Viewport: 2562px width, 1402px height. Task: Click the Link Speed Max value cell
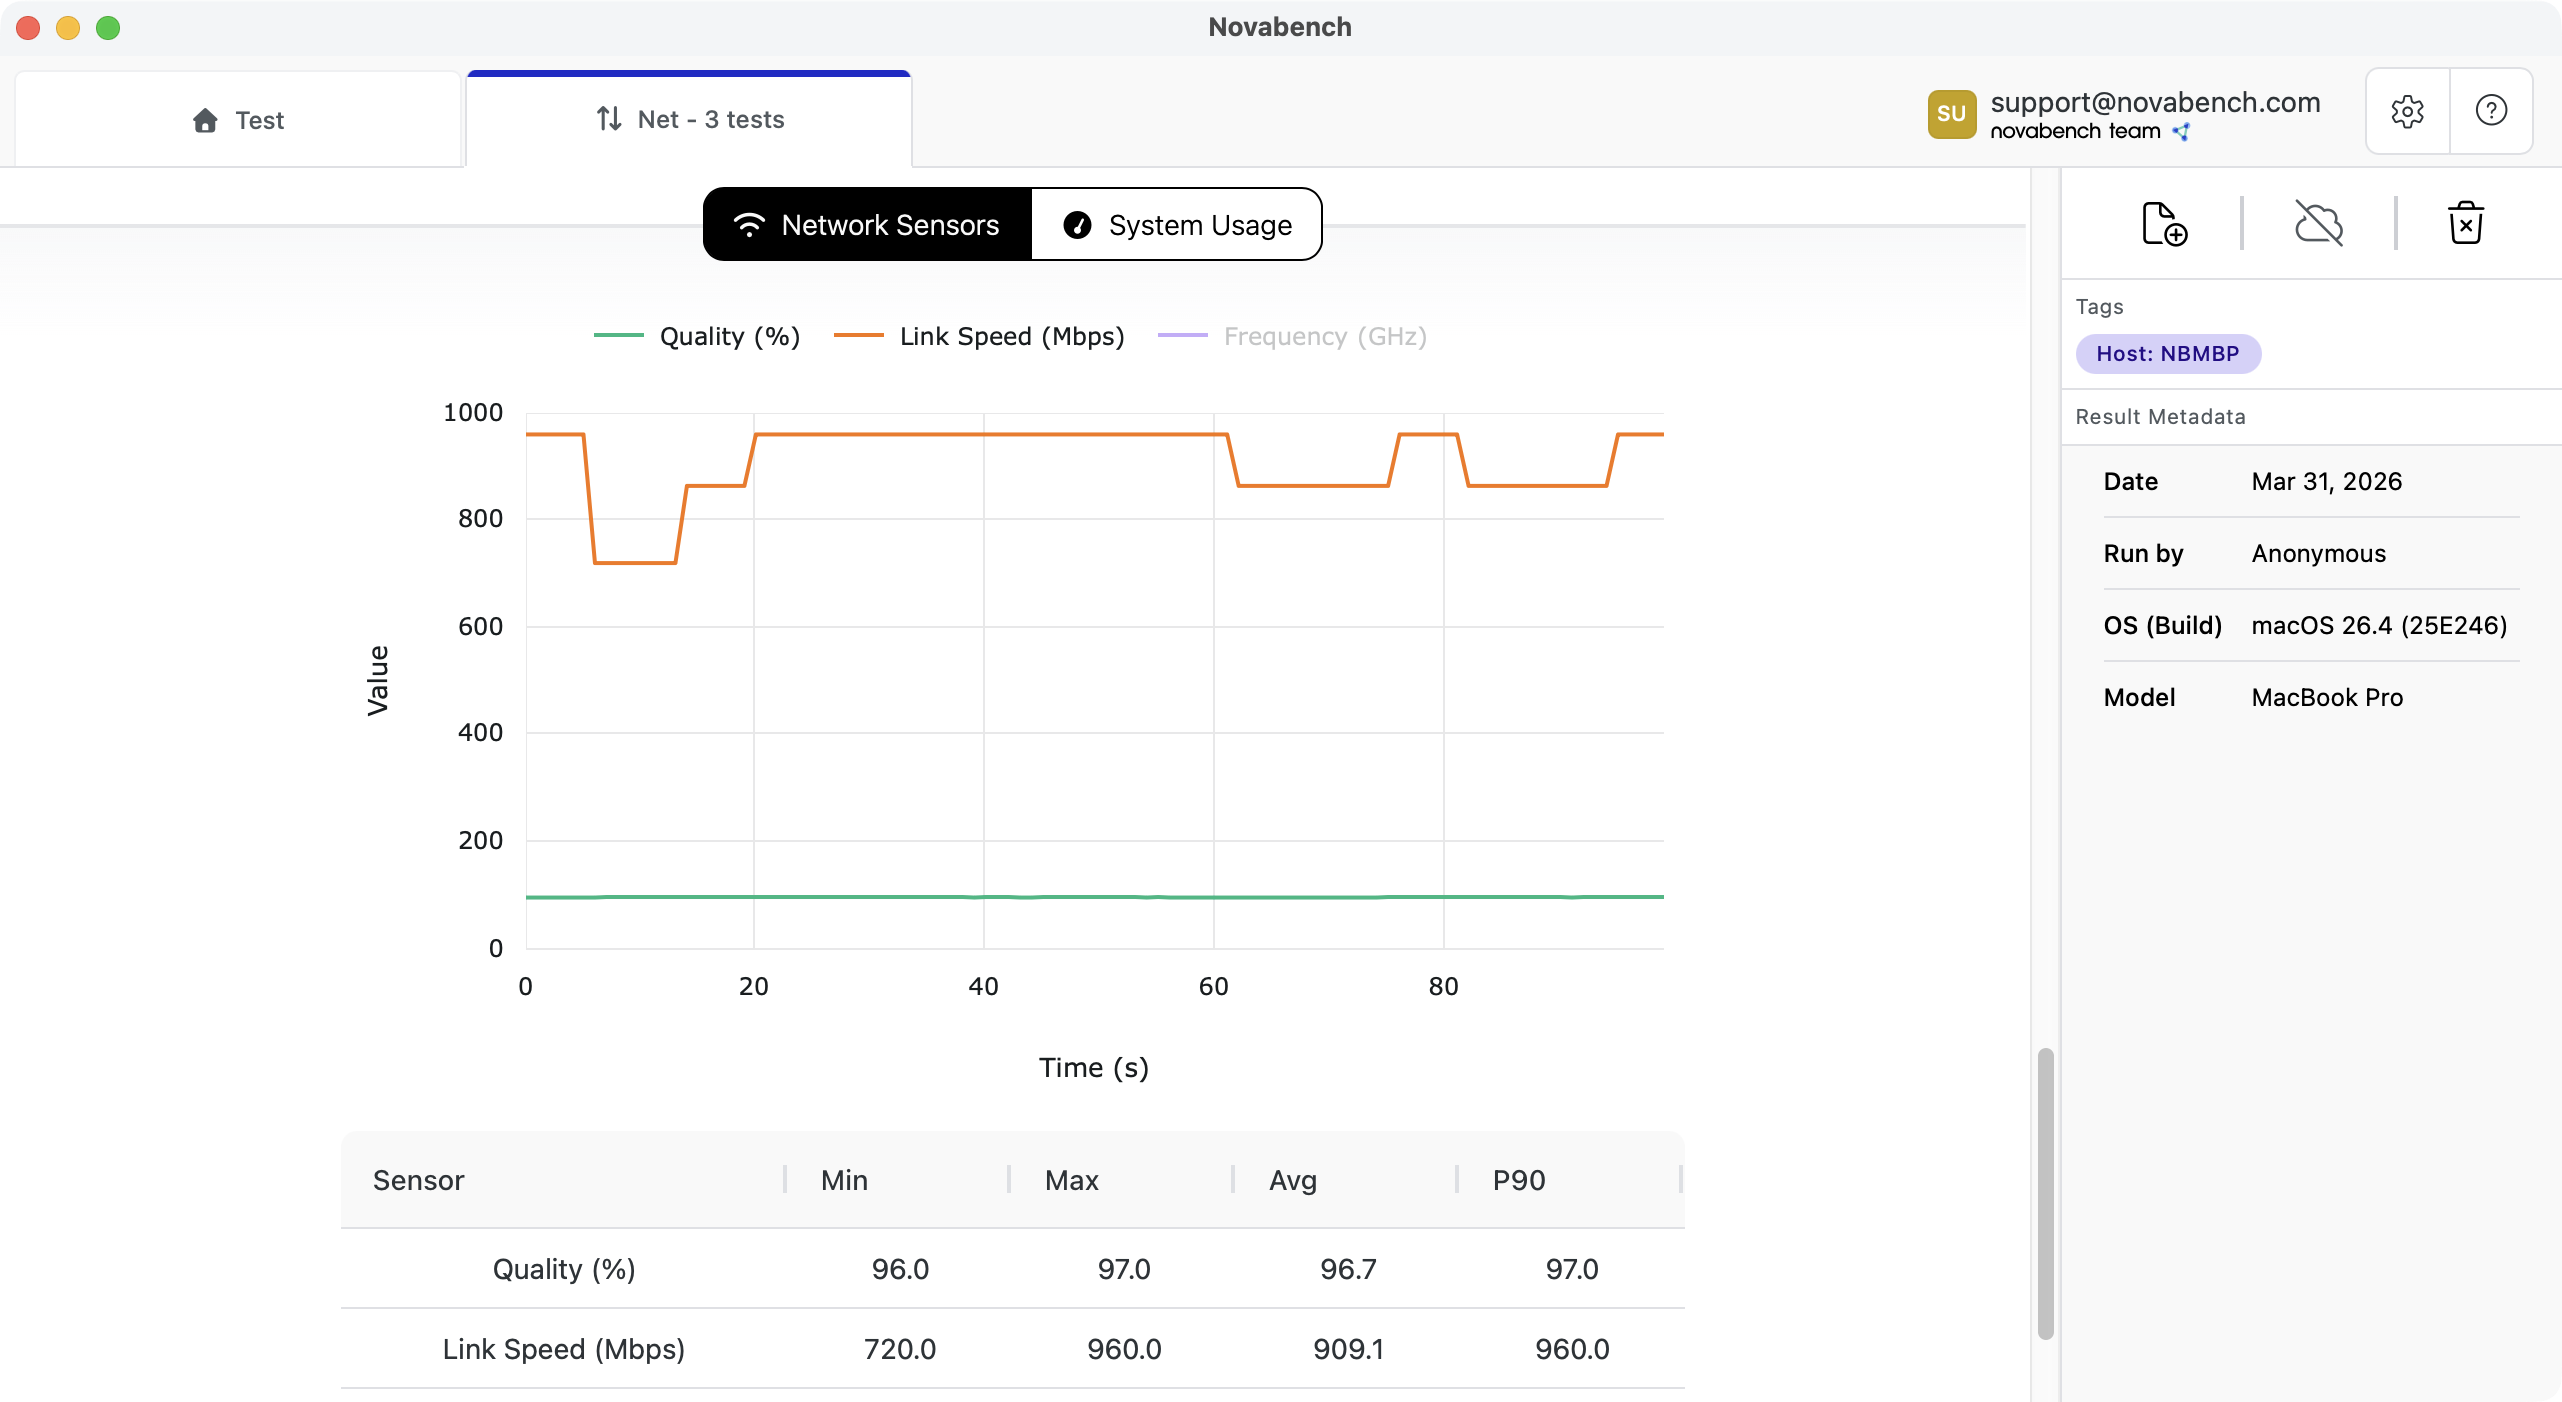point(1122,1348)
